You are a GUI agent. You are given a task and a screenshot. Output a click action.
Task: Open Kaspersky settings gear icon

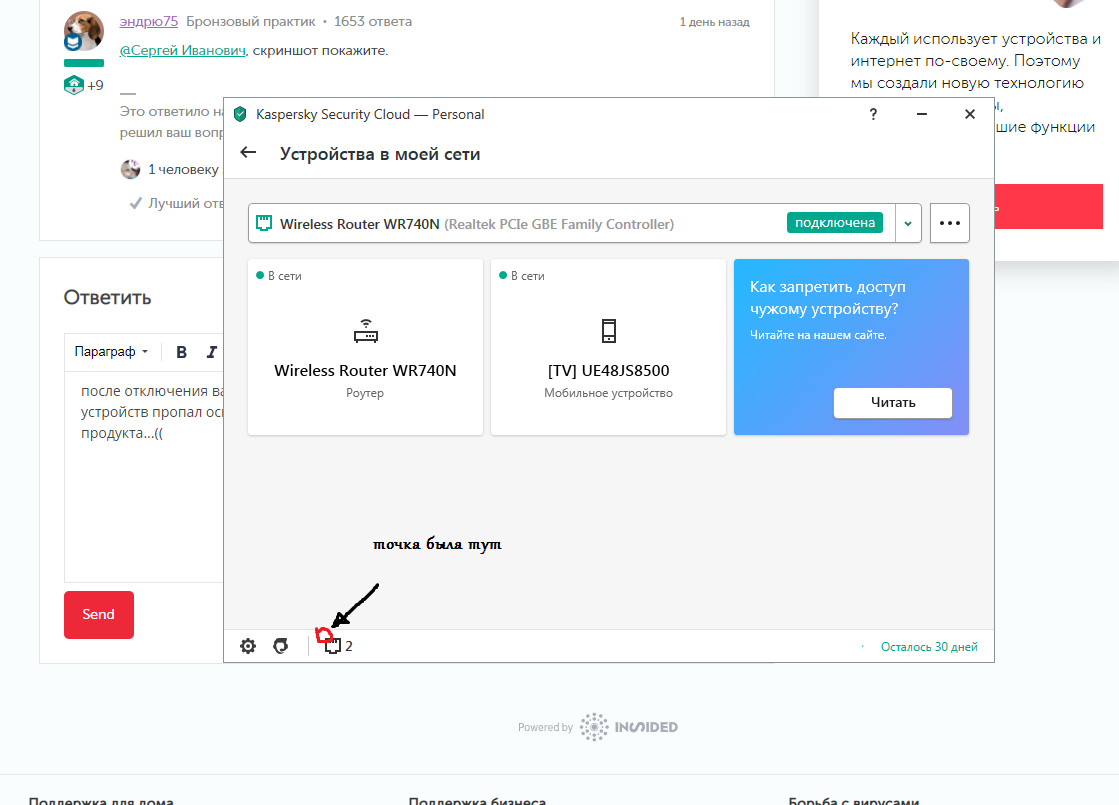pos(248,646)
